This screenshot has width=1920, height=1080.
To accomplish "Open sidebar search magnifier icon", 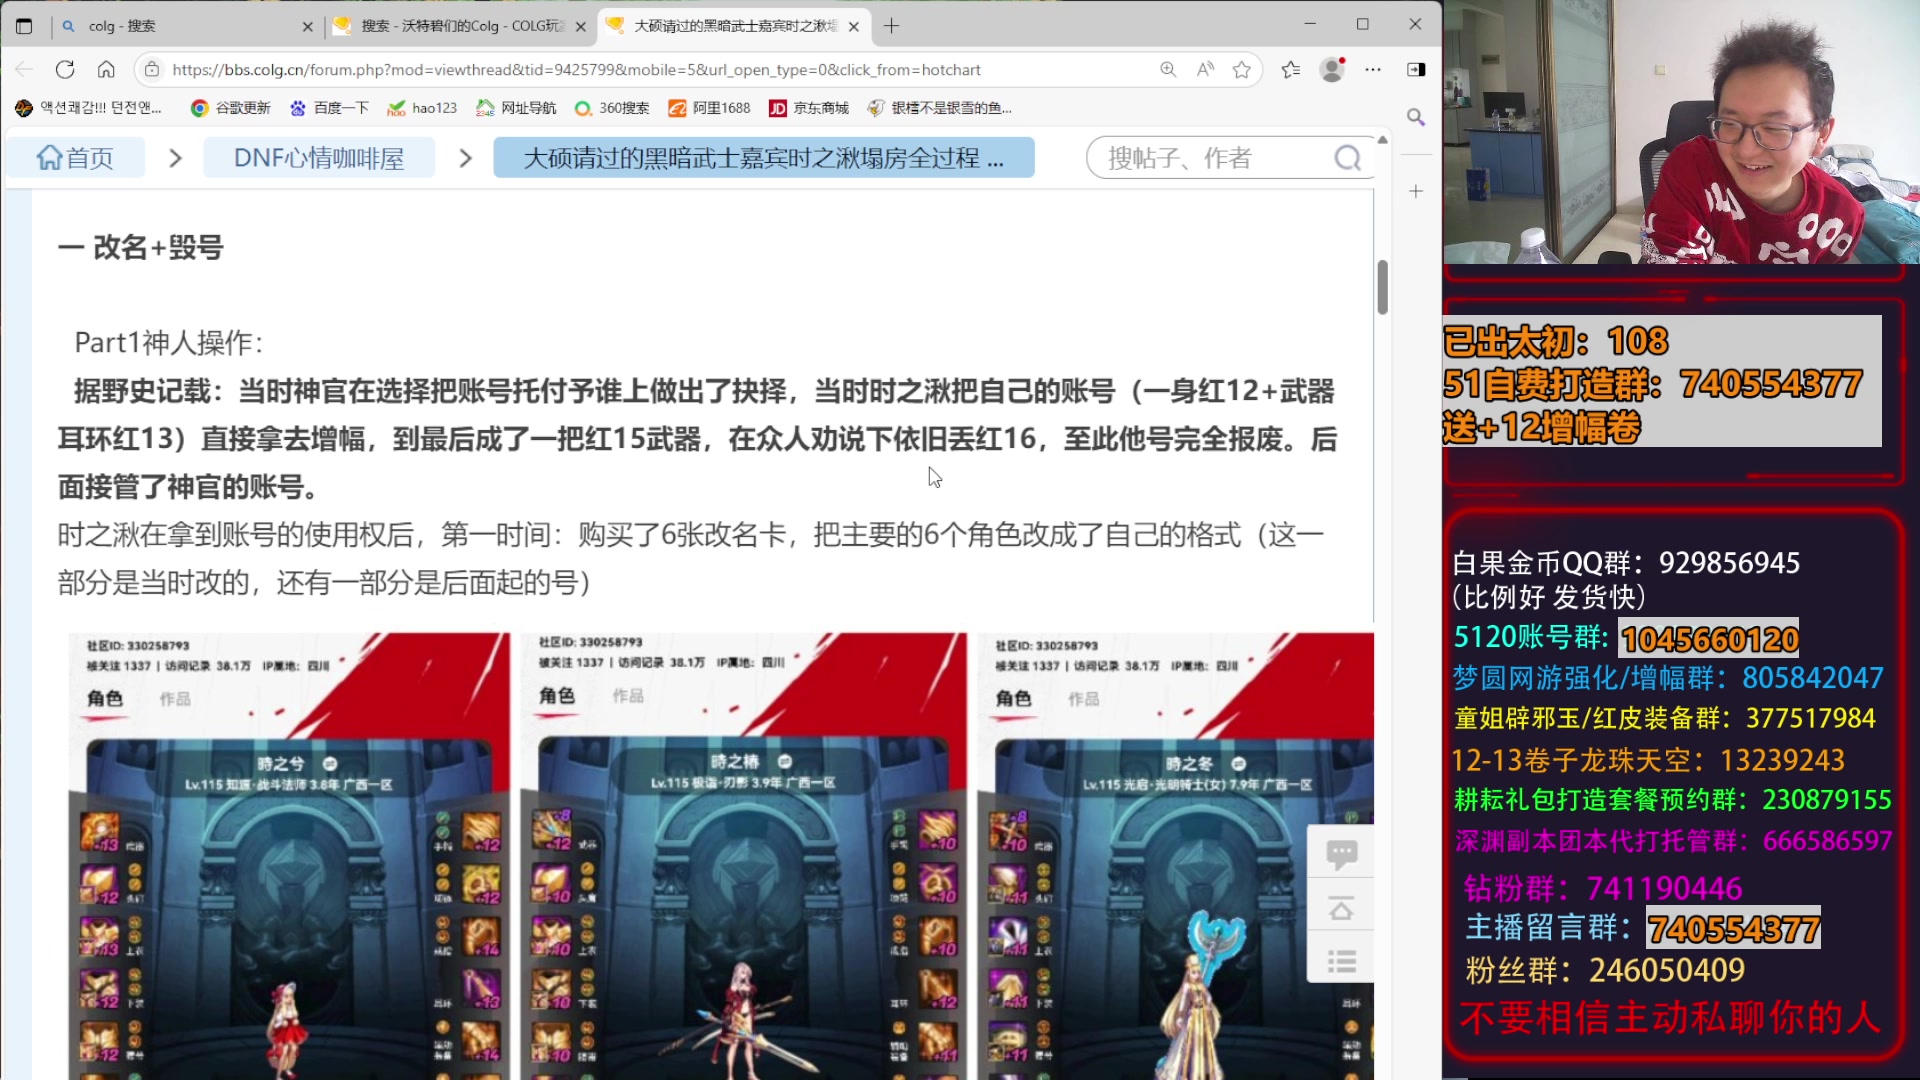I will tap(1416, 117).
